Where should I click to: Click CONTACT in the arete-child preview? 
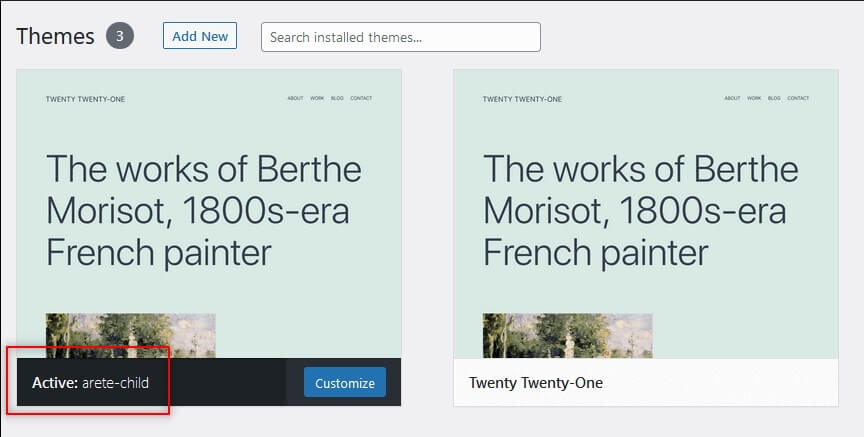coord(361,98)
